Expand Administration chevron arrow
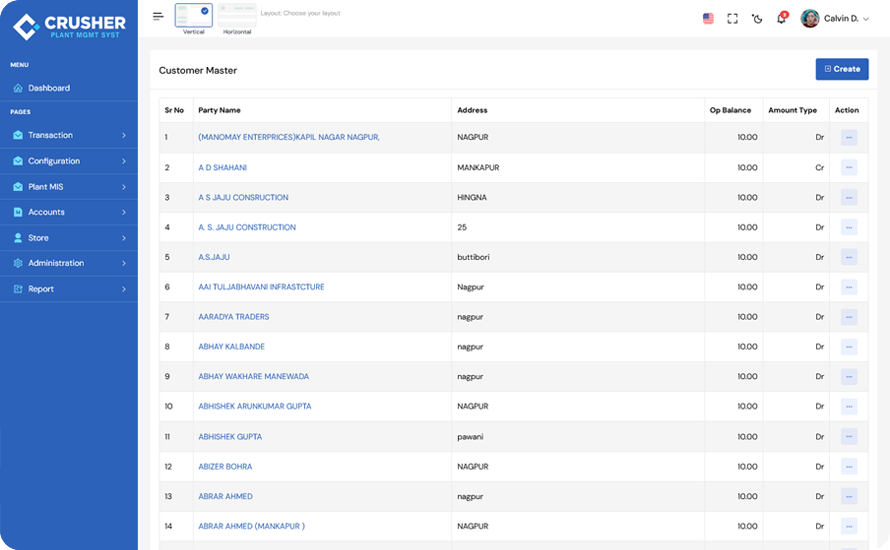Viewport: 890px width, 550px height. pyautogui.click(x=124, y=263)
